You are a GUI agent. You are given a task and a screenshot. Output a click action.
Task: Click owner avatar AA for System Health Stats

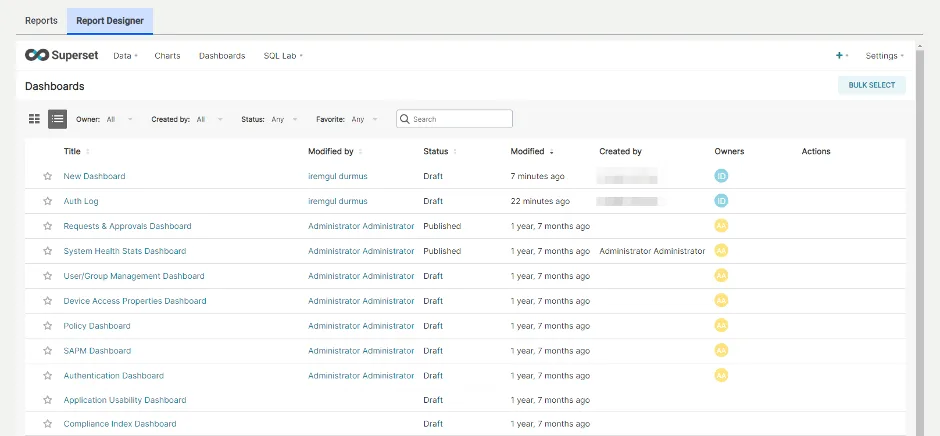click(x=721, y=251)
